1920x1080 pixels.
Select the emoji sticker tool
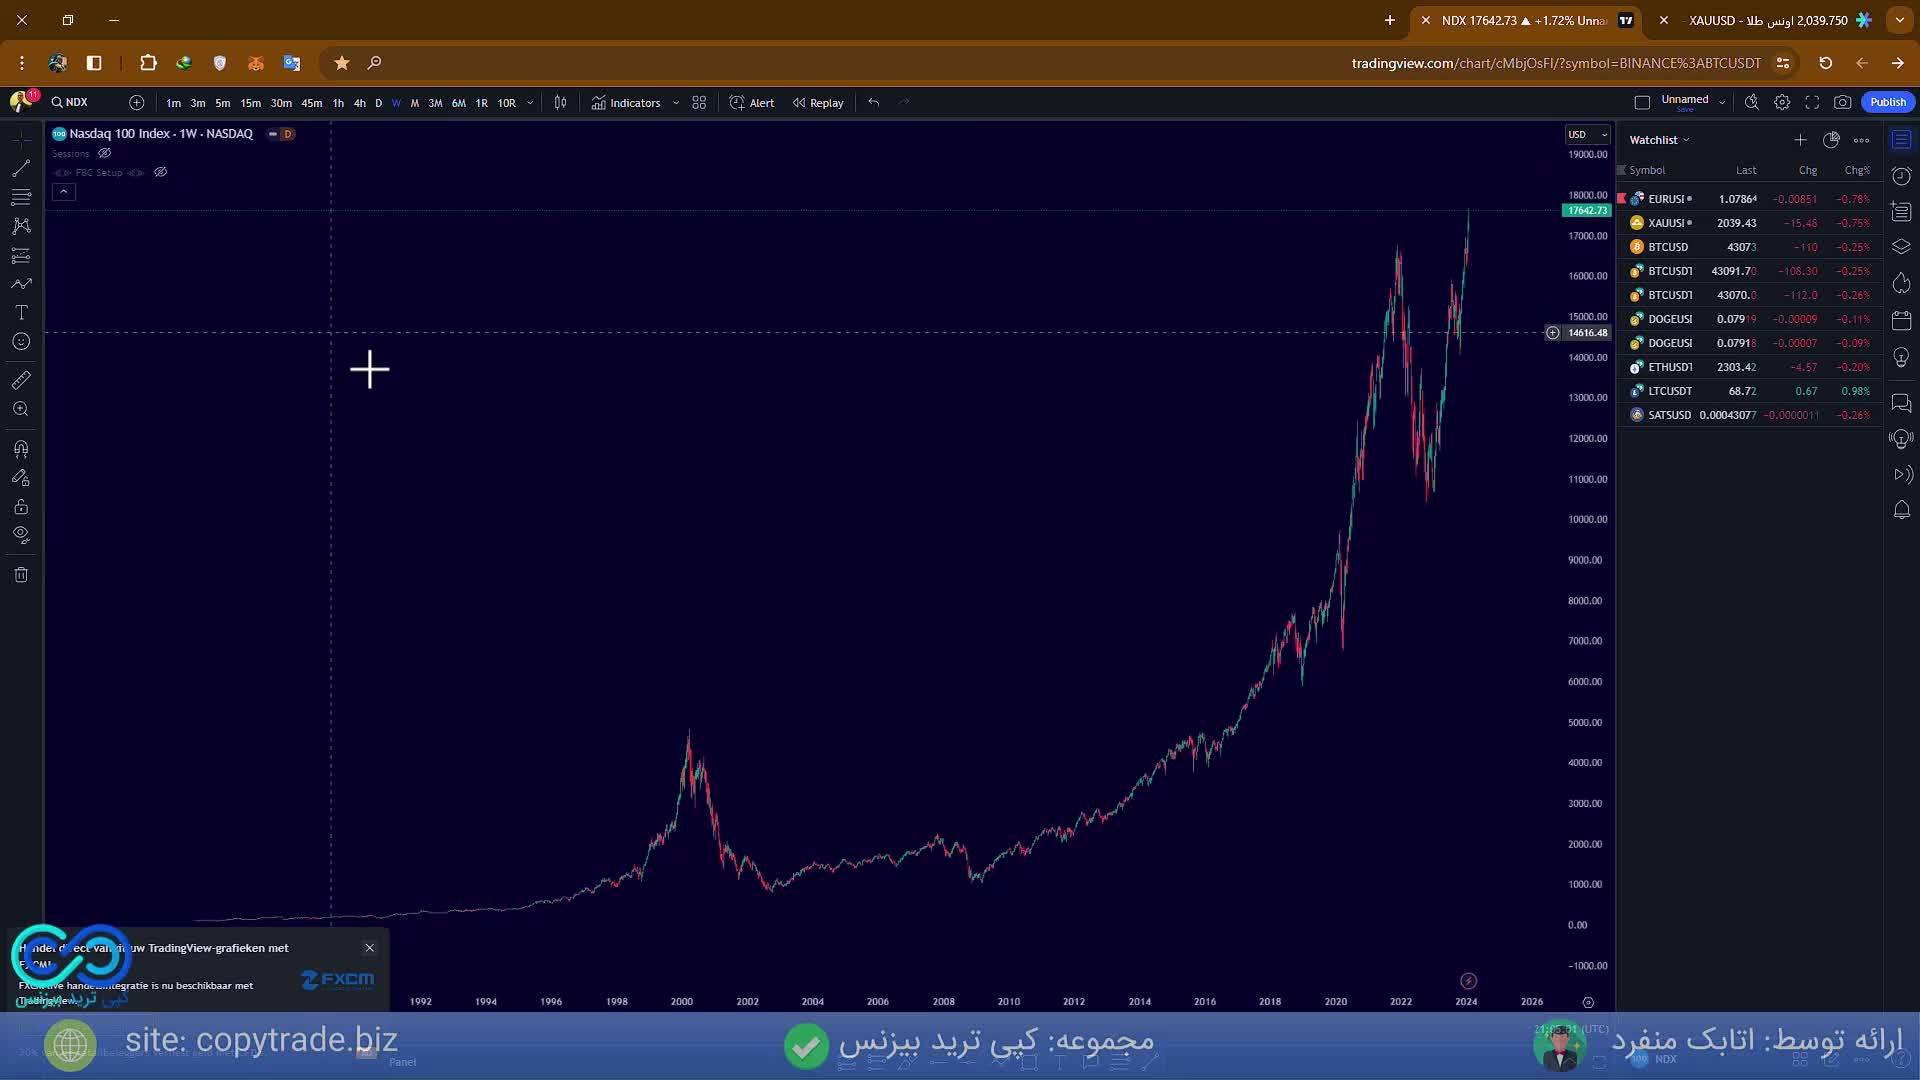pyautogui.click(x=21, y=341)
